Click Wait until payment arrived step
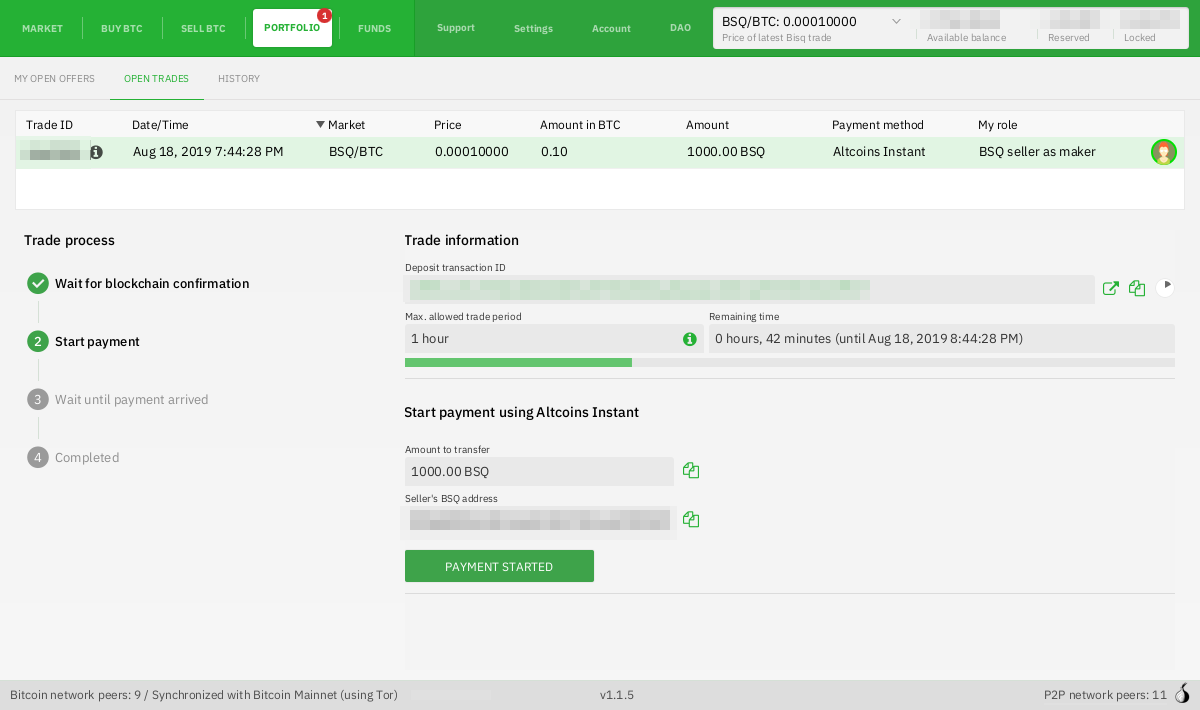Image resolution: width=1200 pixels, height=710 pixels. (x=118, y=399)
